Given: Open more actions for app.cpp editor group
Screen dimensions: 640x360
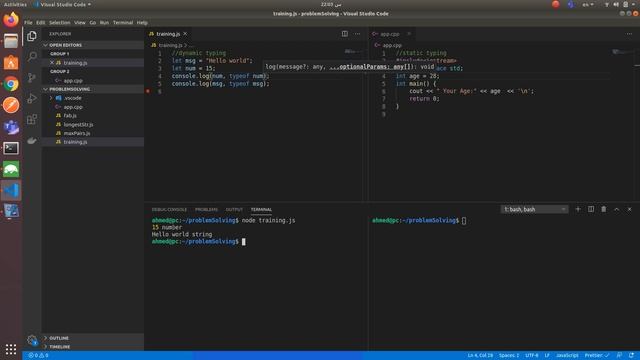Looking at the screenshot, I should [x=629, y=34].
